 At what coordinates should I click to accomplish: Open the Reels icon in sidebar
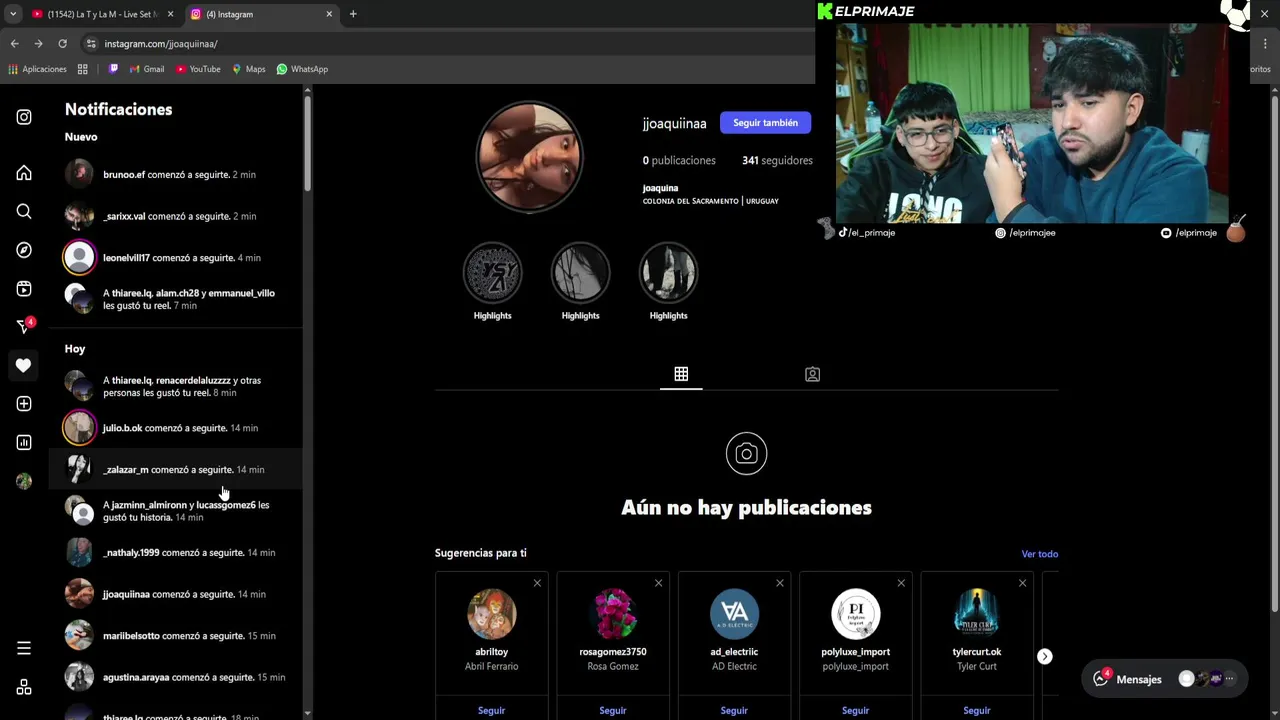point(24,289)
